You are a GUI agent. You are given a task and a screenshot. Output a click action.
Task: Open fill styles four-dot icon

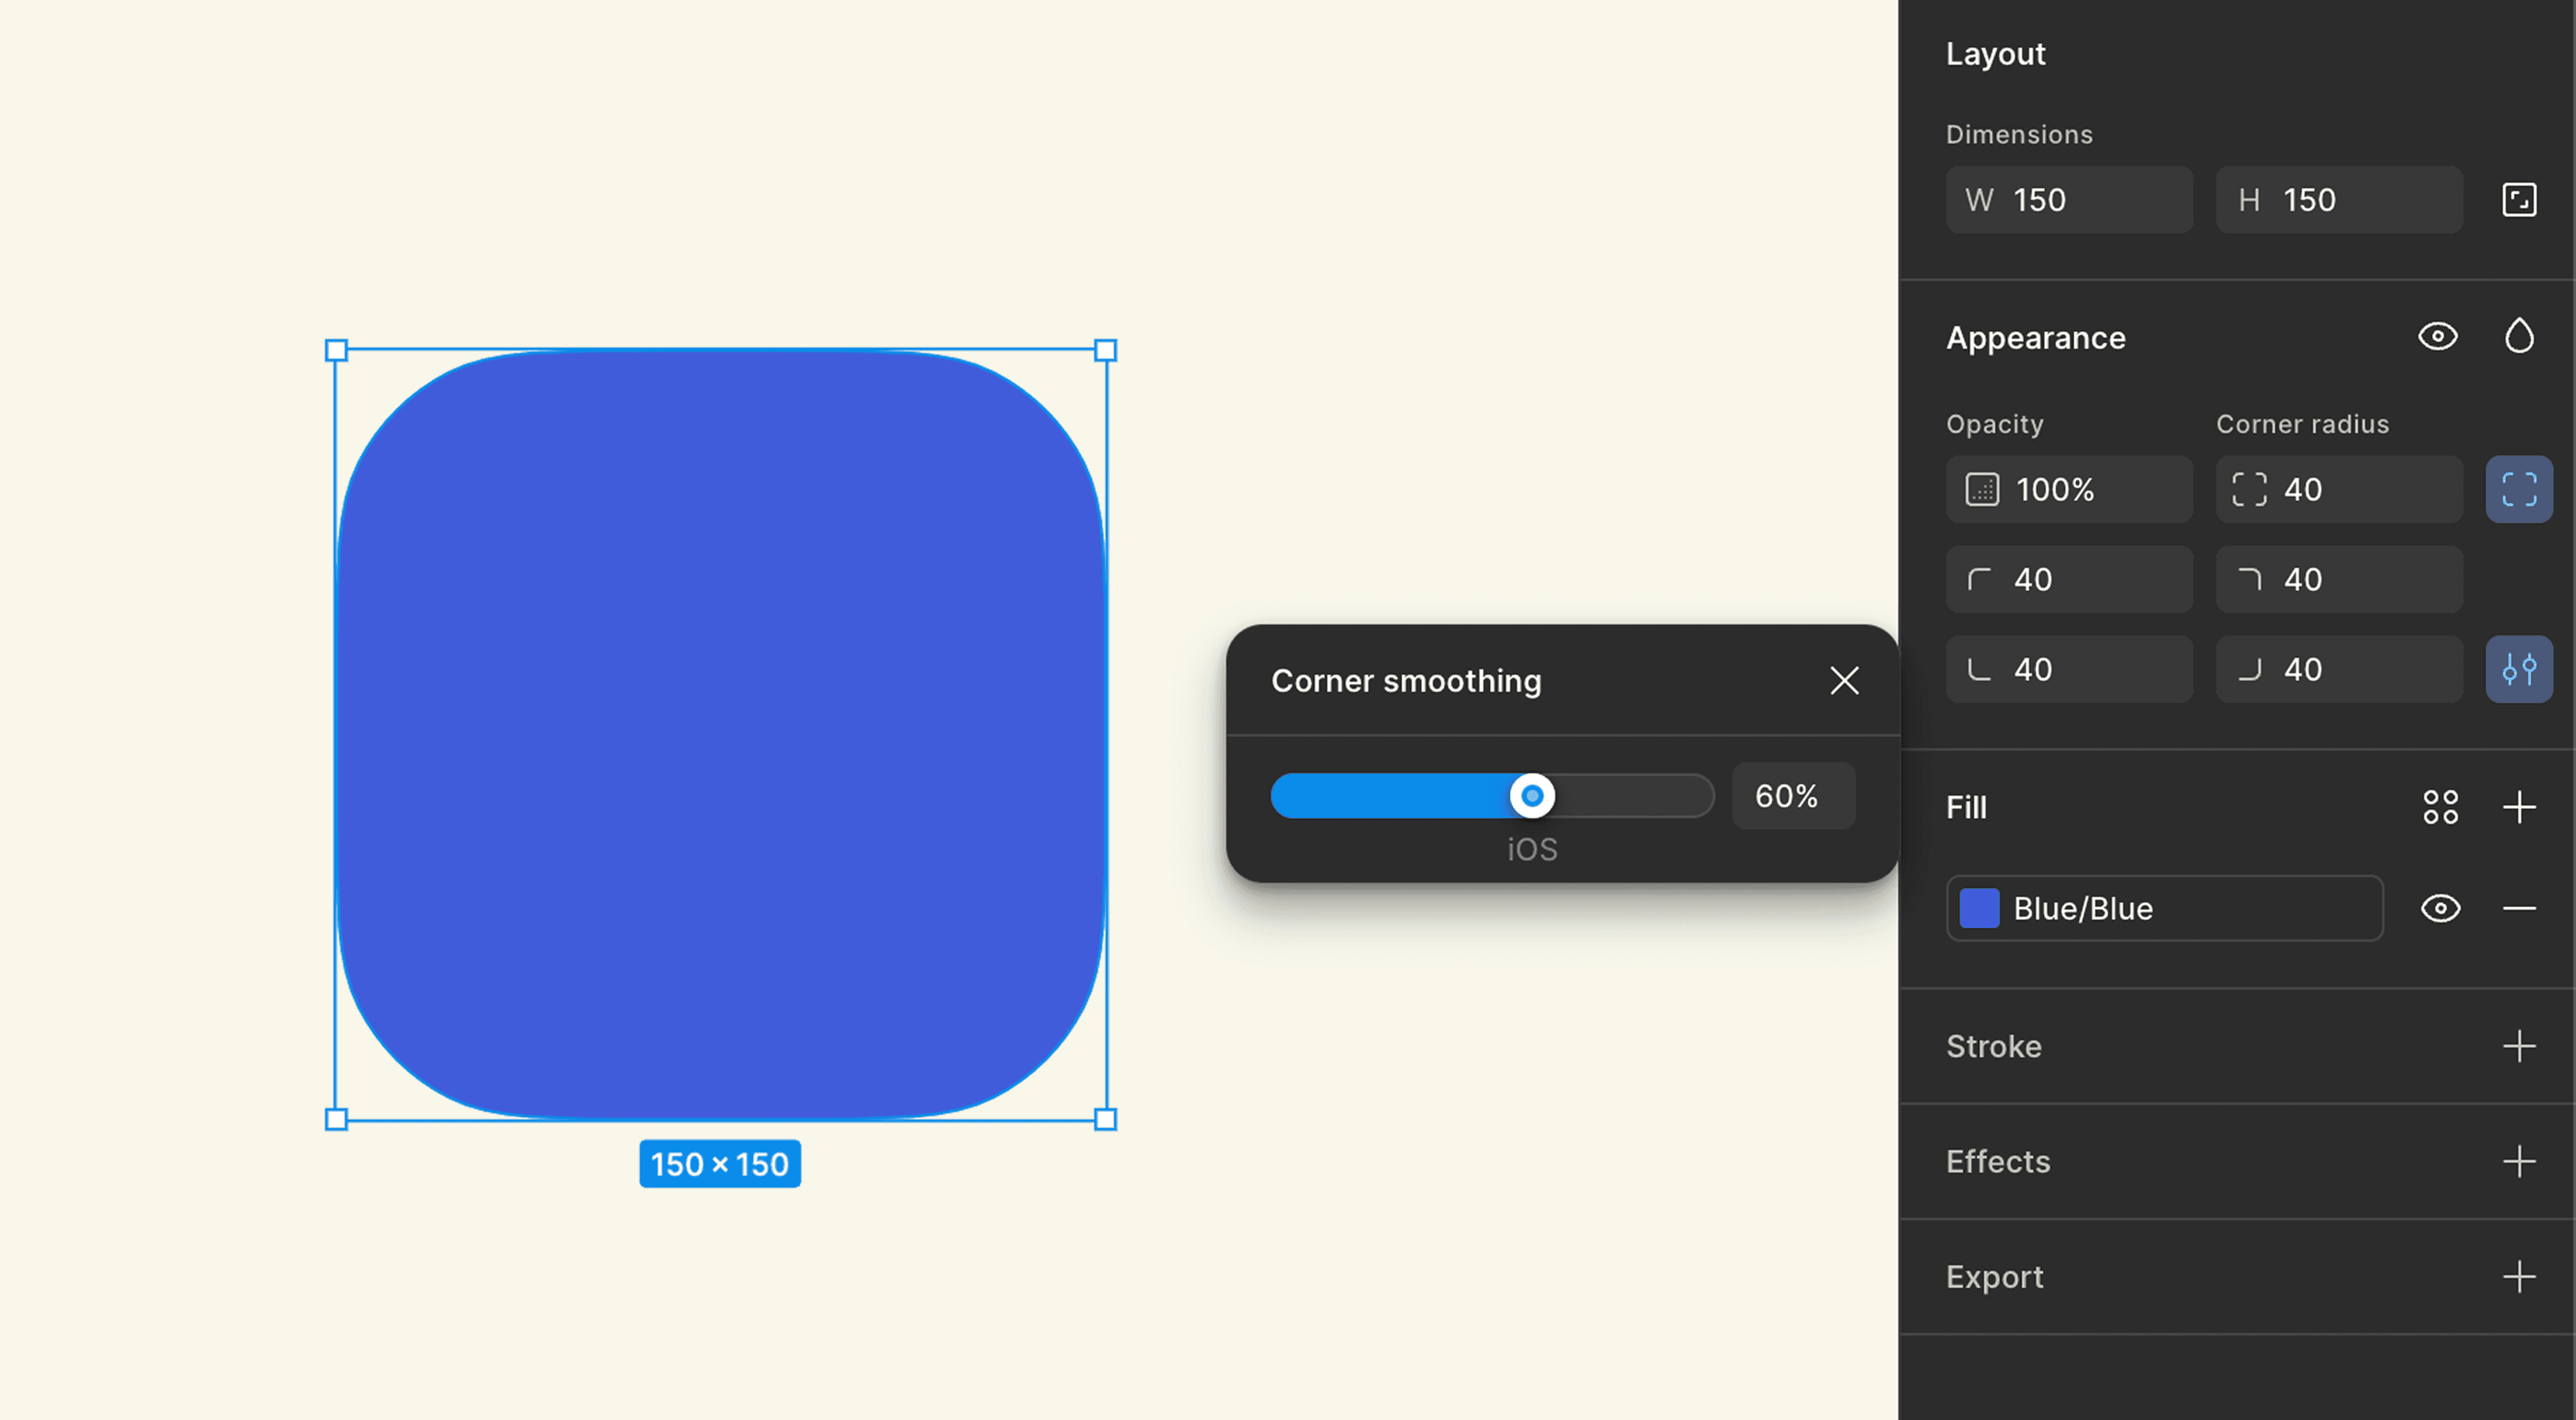pos(2440,807)
